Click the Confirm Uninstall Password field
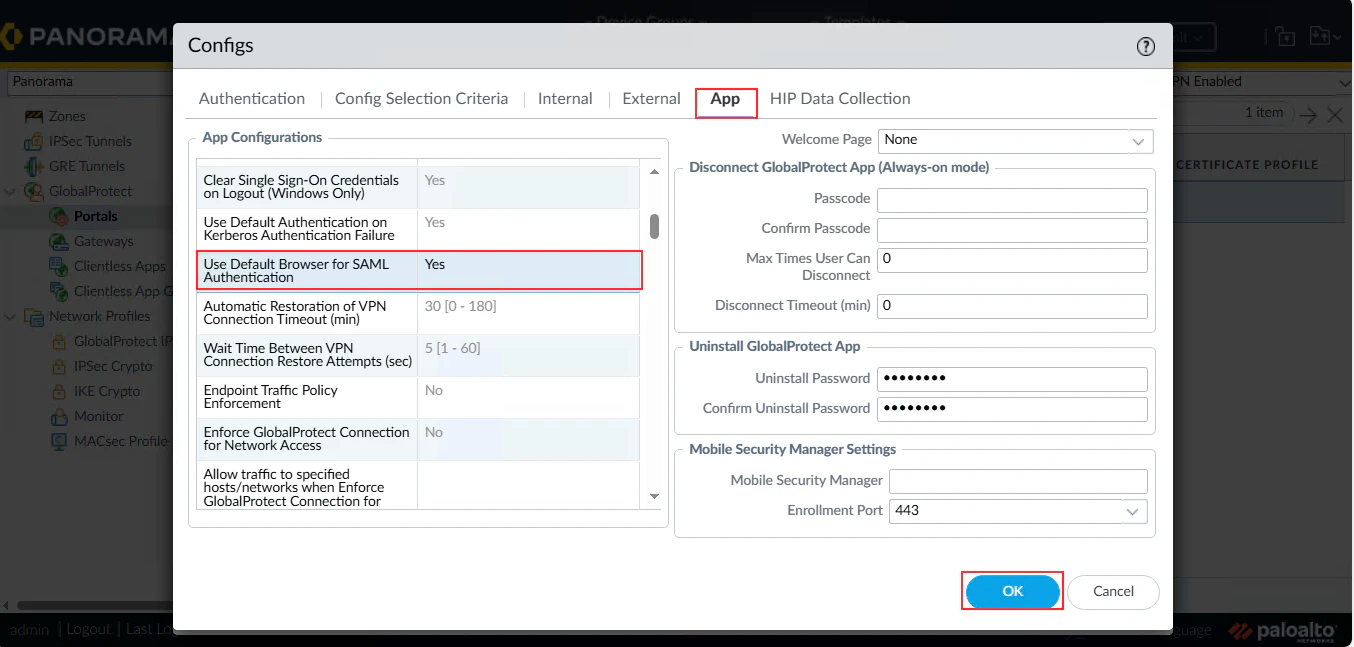Screen dimensions: 1354x647 click(x=1012, y=409)
